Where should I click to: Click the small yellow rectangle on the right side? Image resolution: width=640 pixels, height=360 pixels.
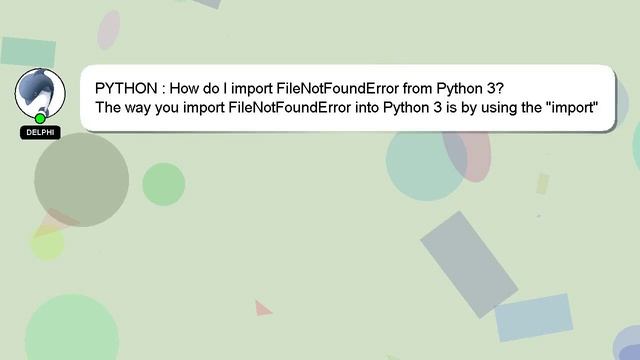[542, 184]
